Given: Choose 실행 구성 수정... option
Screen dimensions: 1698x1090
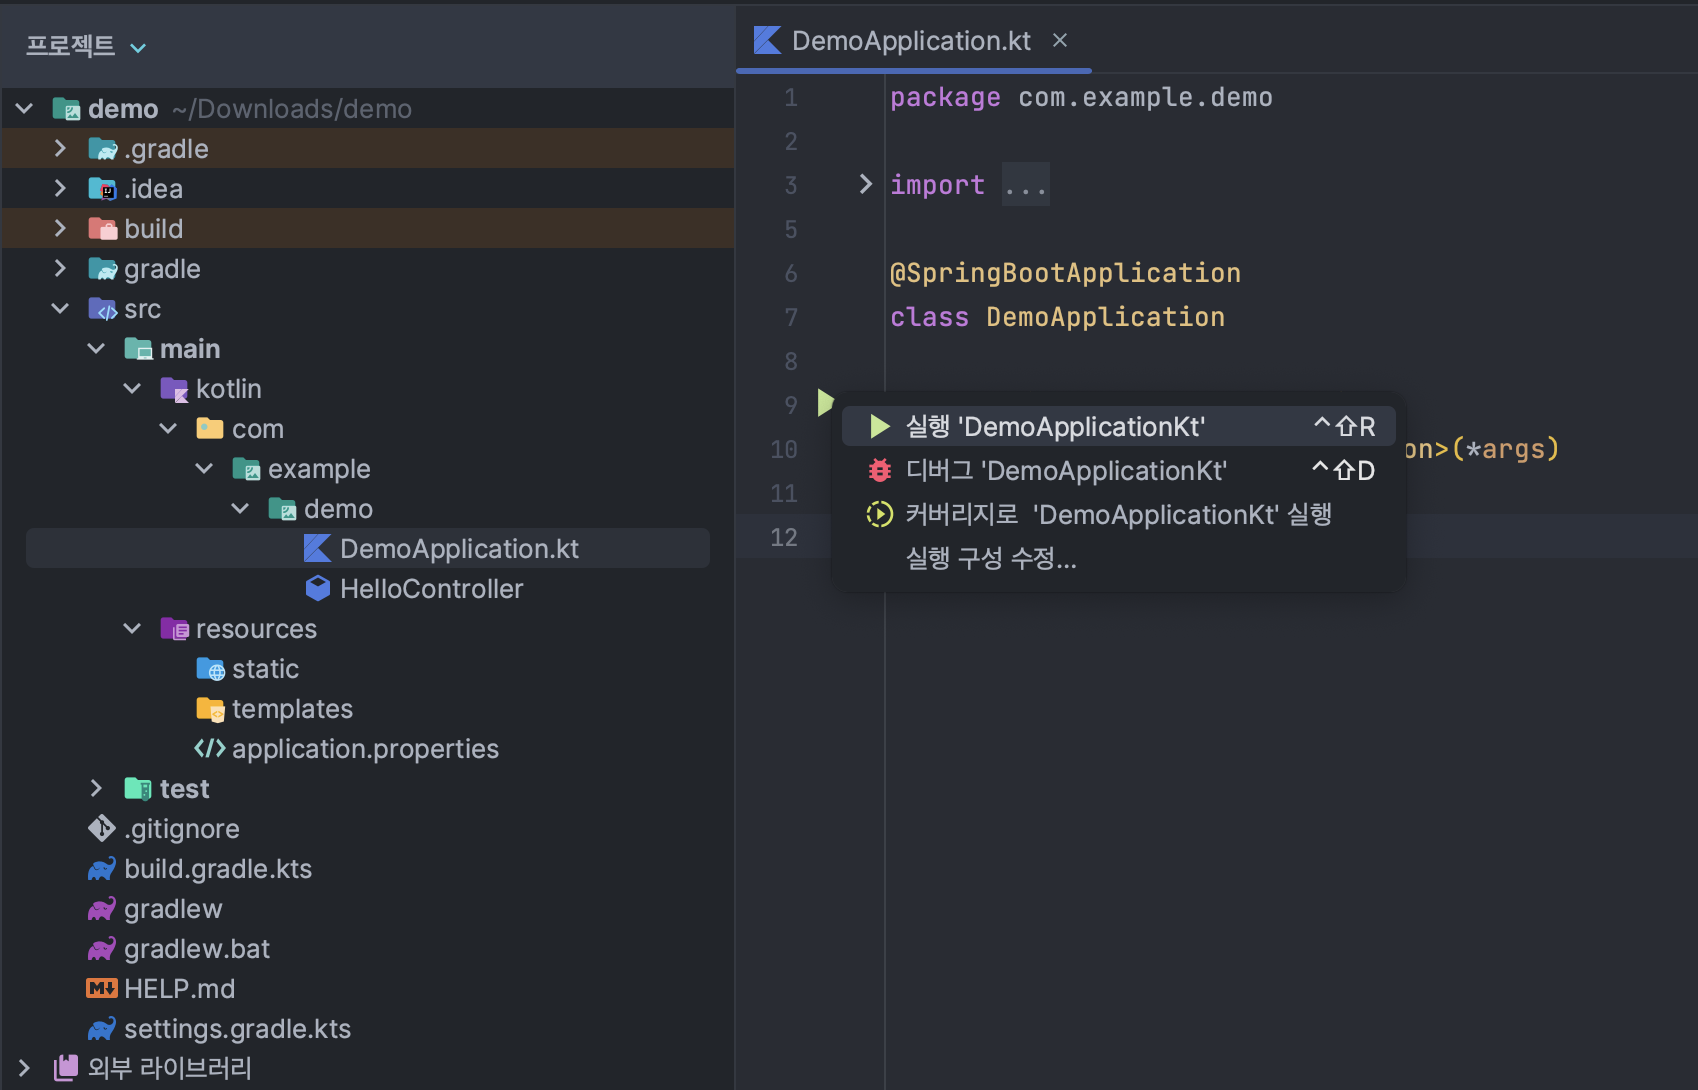Looking at the screenshot, I should (x=991, y=558).
